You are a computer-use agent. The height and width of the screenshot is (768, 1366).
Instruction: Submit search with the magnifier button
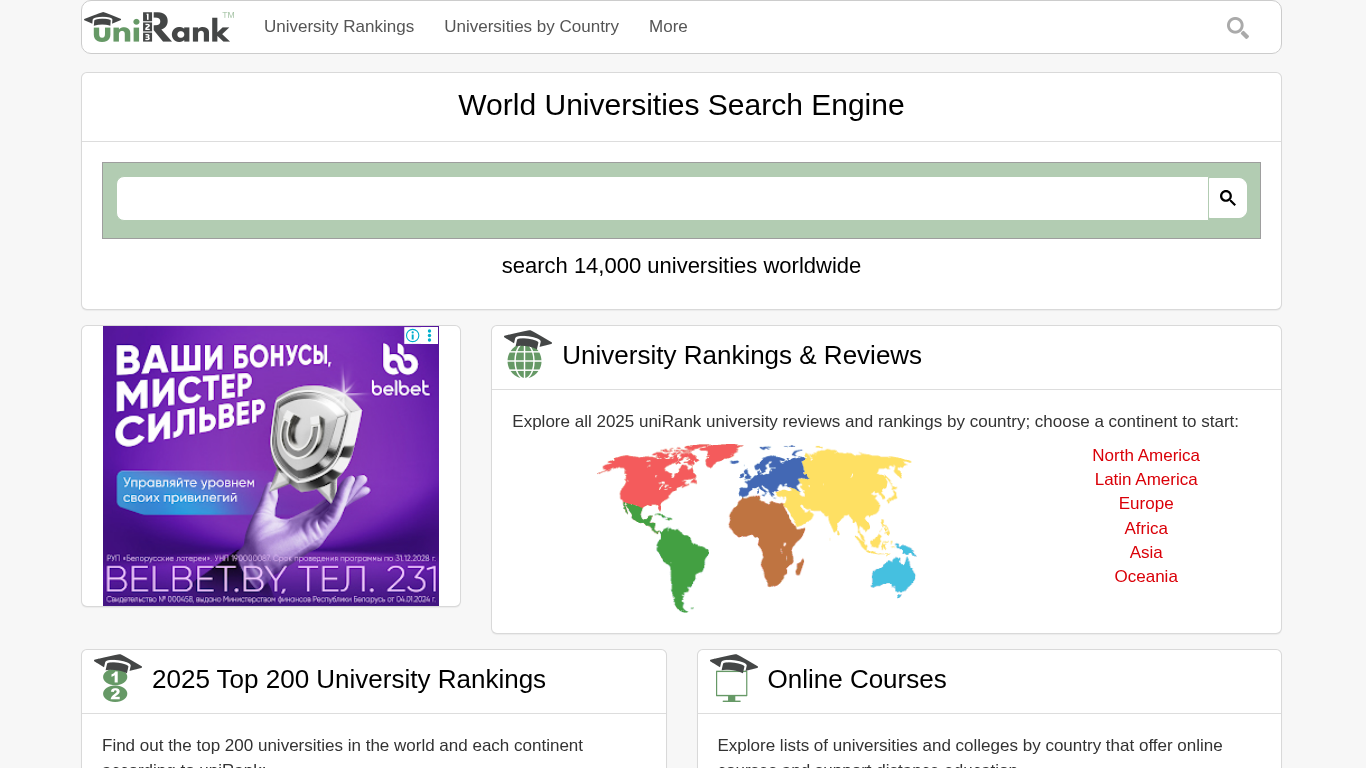pos(1228,198)
